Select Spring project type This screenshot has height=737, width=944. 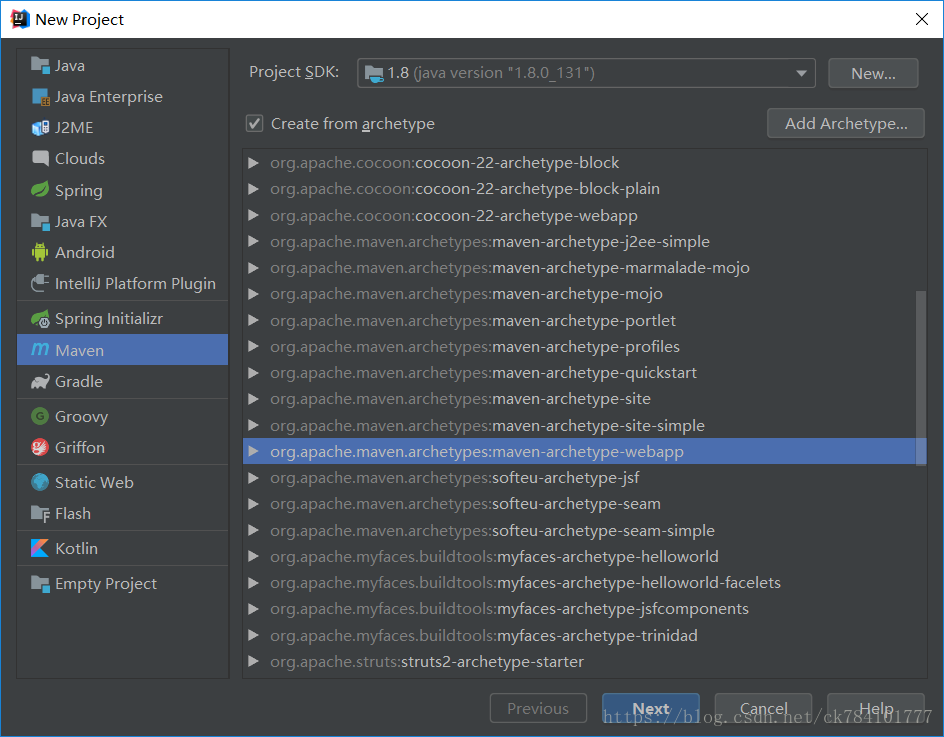(x=123, y=190)
